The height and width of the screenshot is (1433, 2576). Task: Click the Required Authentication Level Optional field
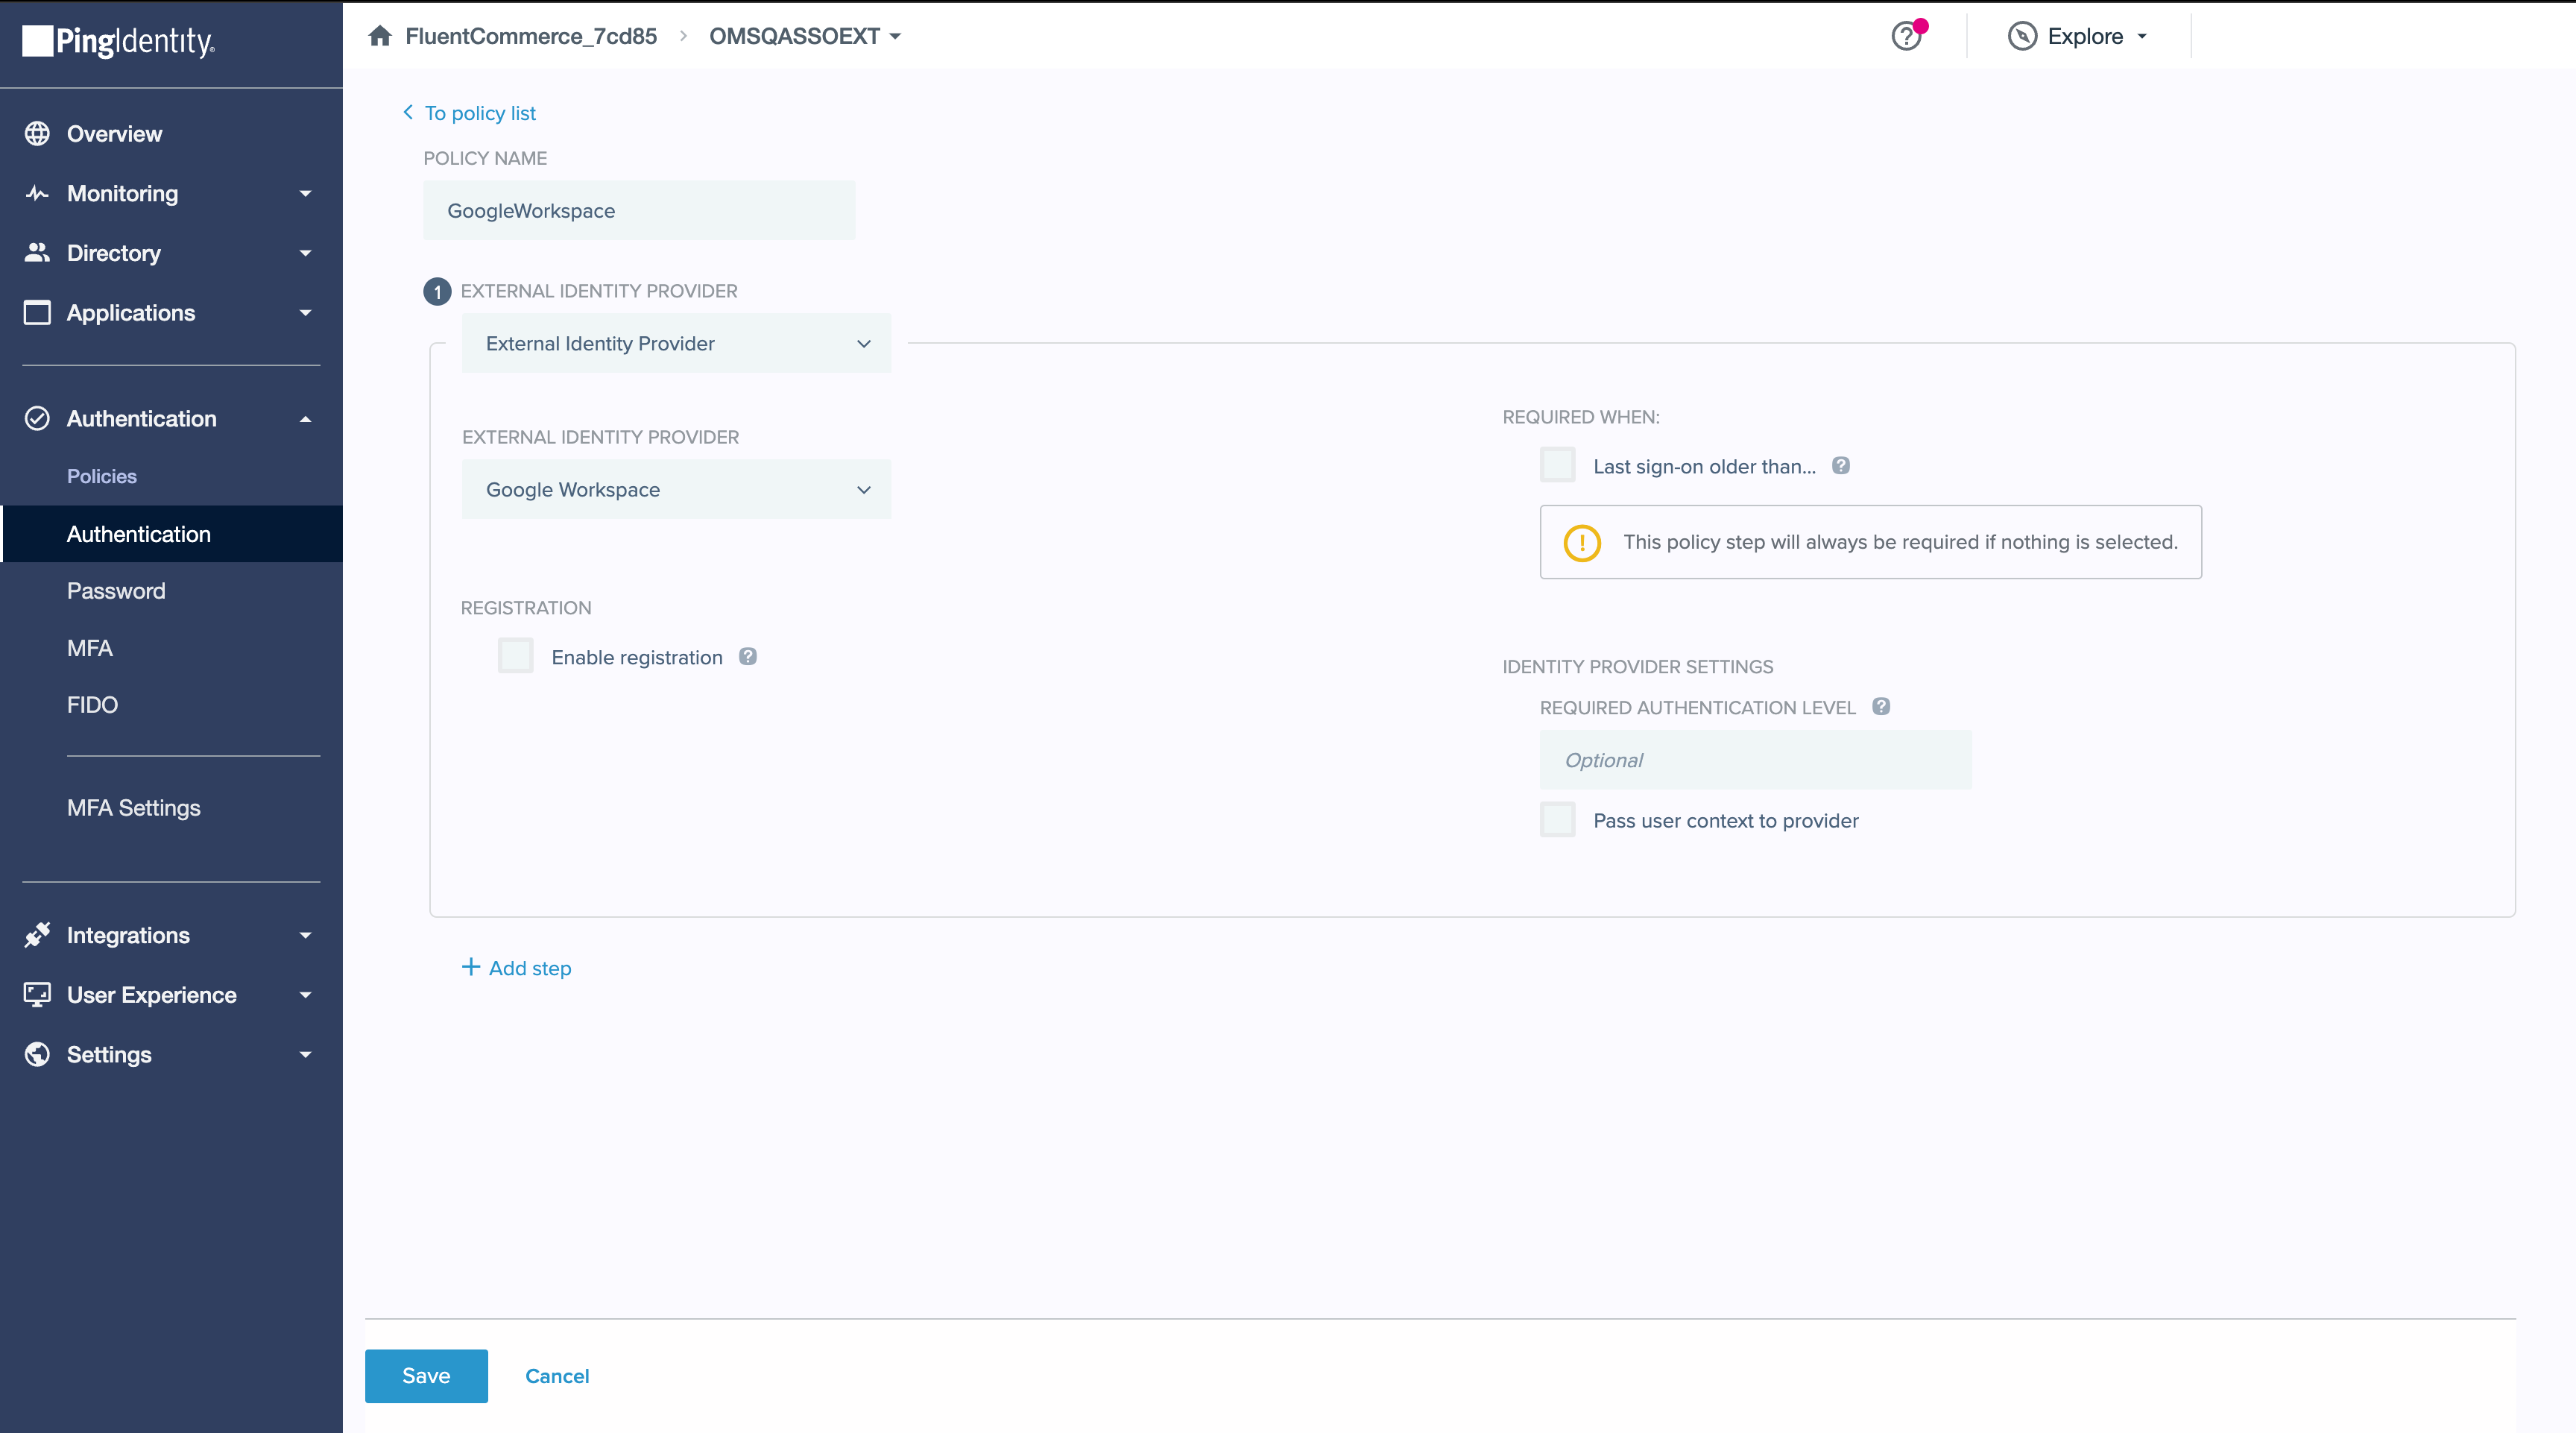(x=1755, y=760)
